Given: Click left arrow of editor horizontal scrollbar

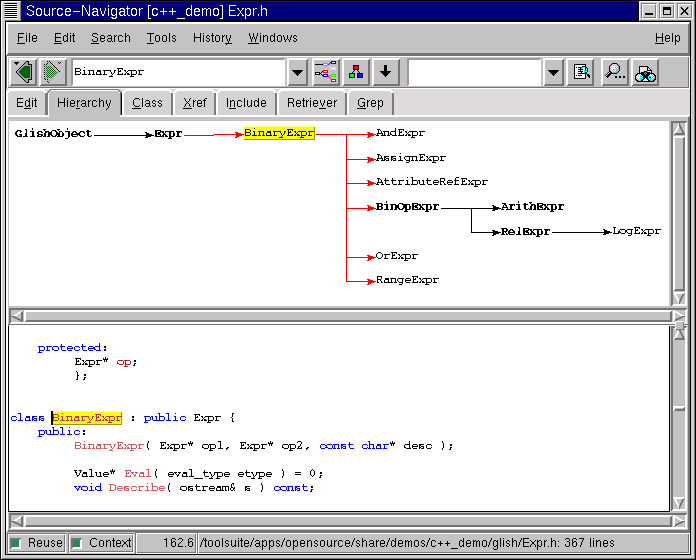Looking at the screenshot, I should point(16,521).
